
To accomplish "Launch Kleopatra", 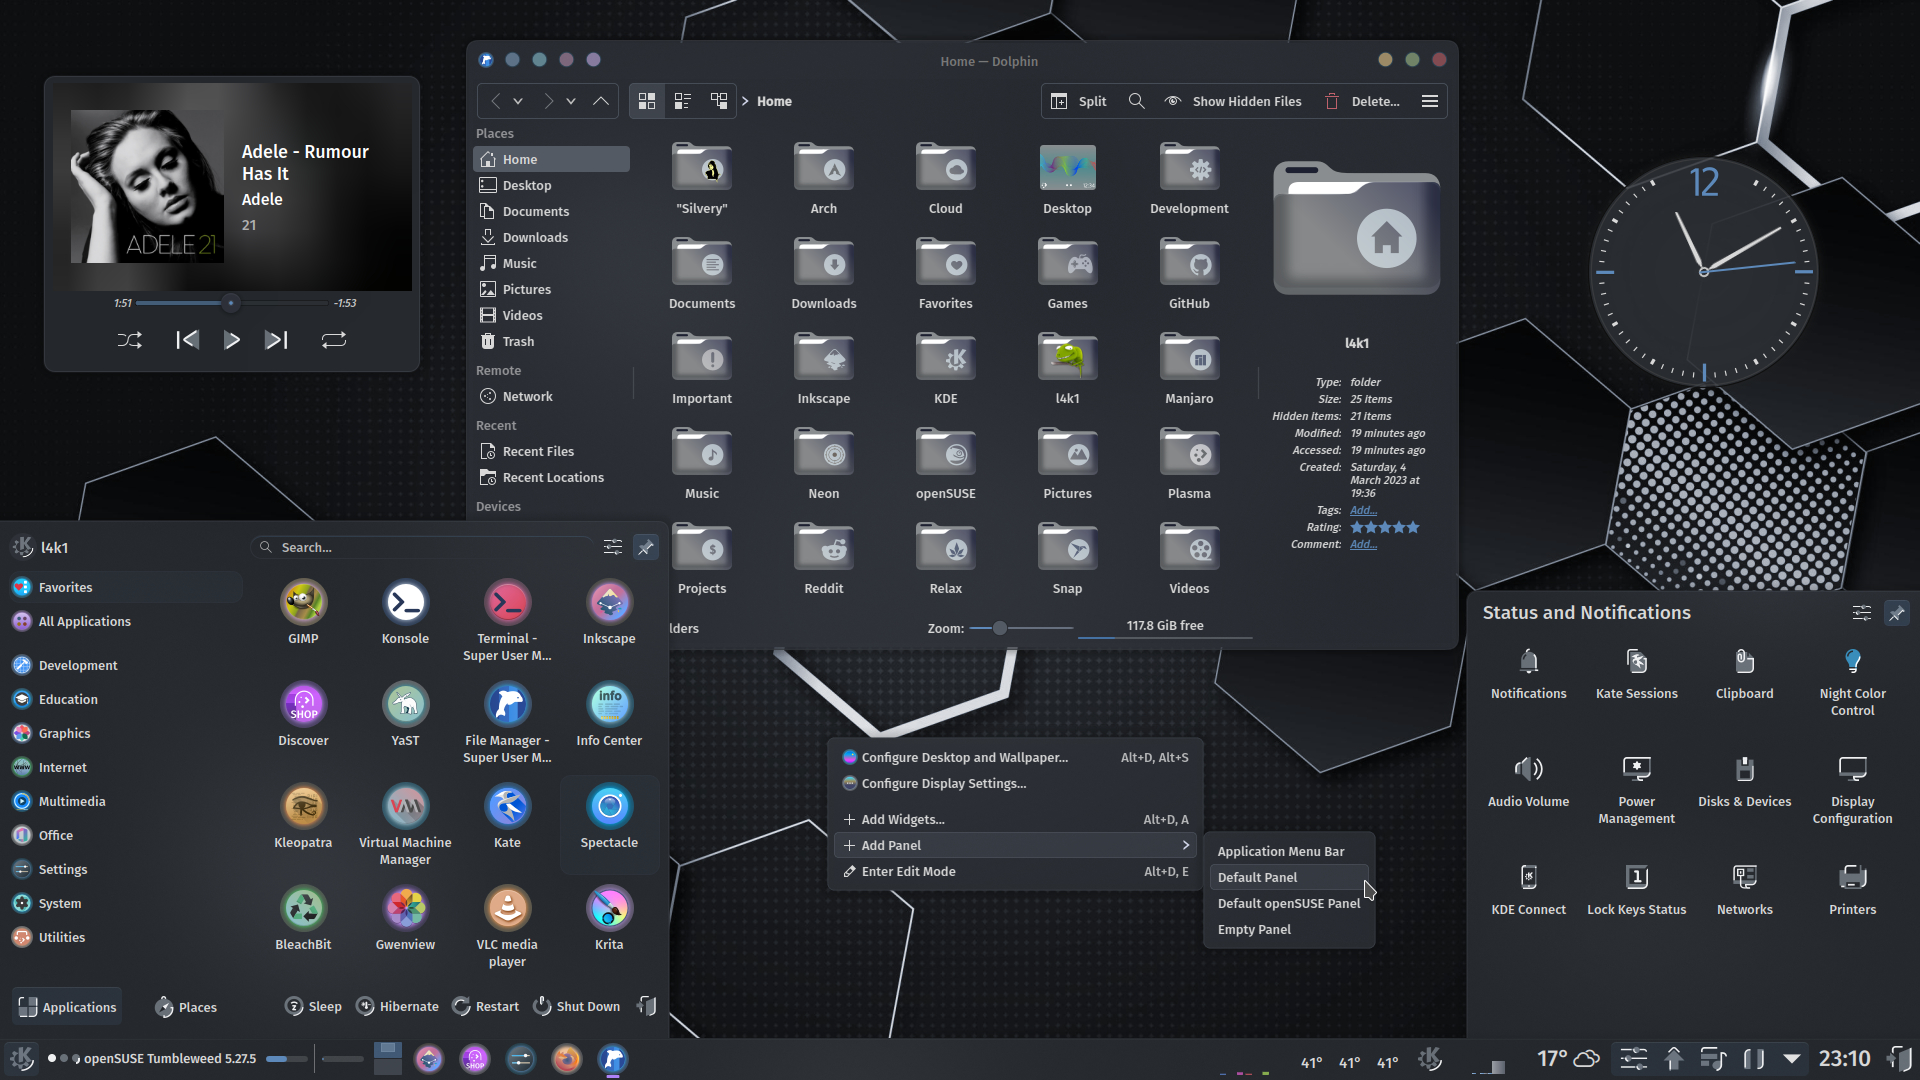I will click(x=303, y=817).
